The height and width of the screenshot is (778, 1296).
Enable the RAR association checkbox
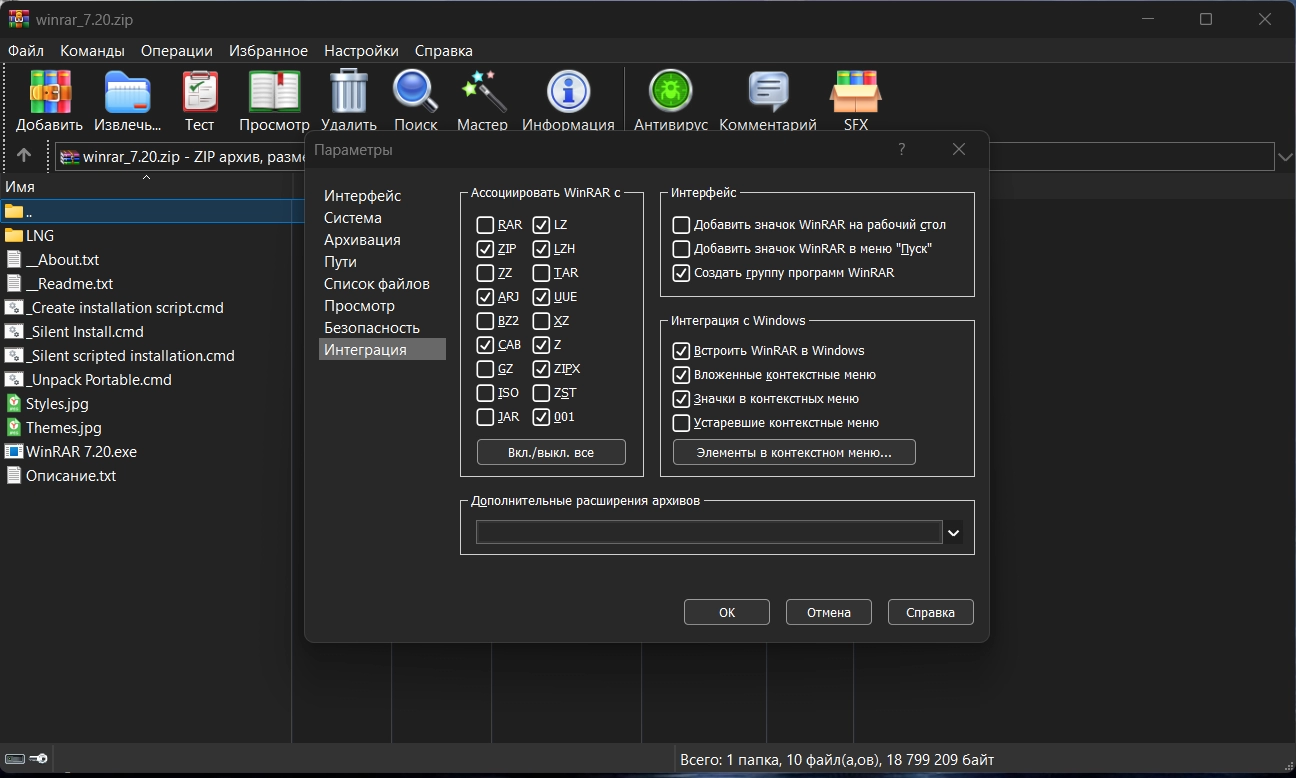(485, 225)
